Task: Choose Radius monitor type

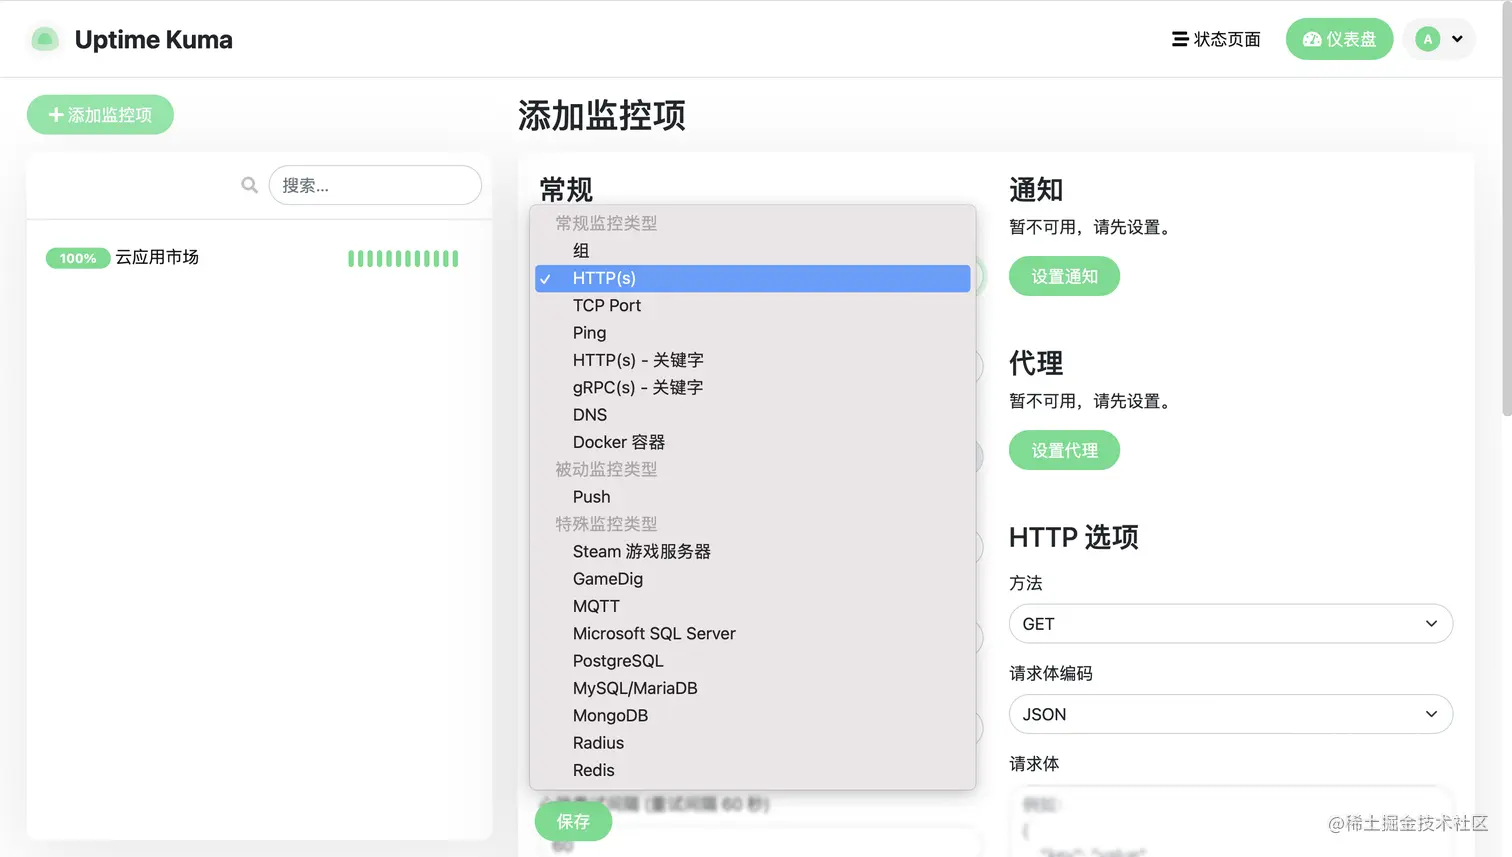Action: click(x=753, y=743)
